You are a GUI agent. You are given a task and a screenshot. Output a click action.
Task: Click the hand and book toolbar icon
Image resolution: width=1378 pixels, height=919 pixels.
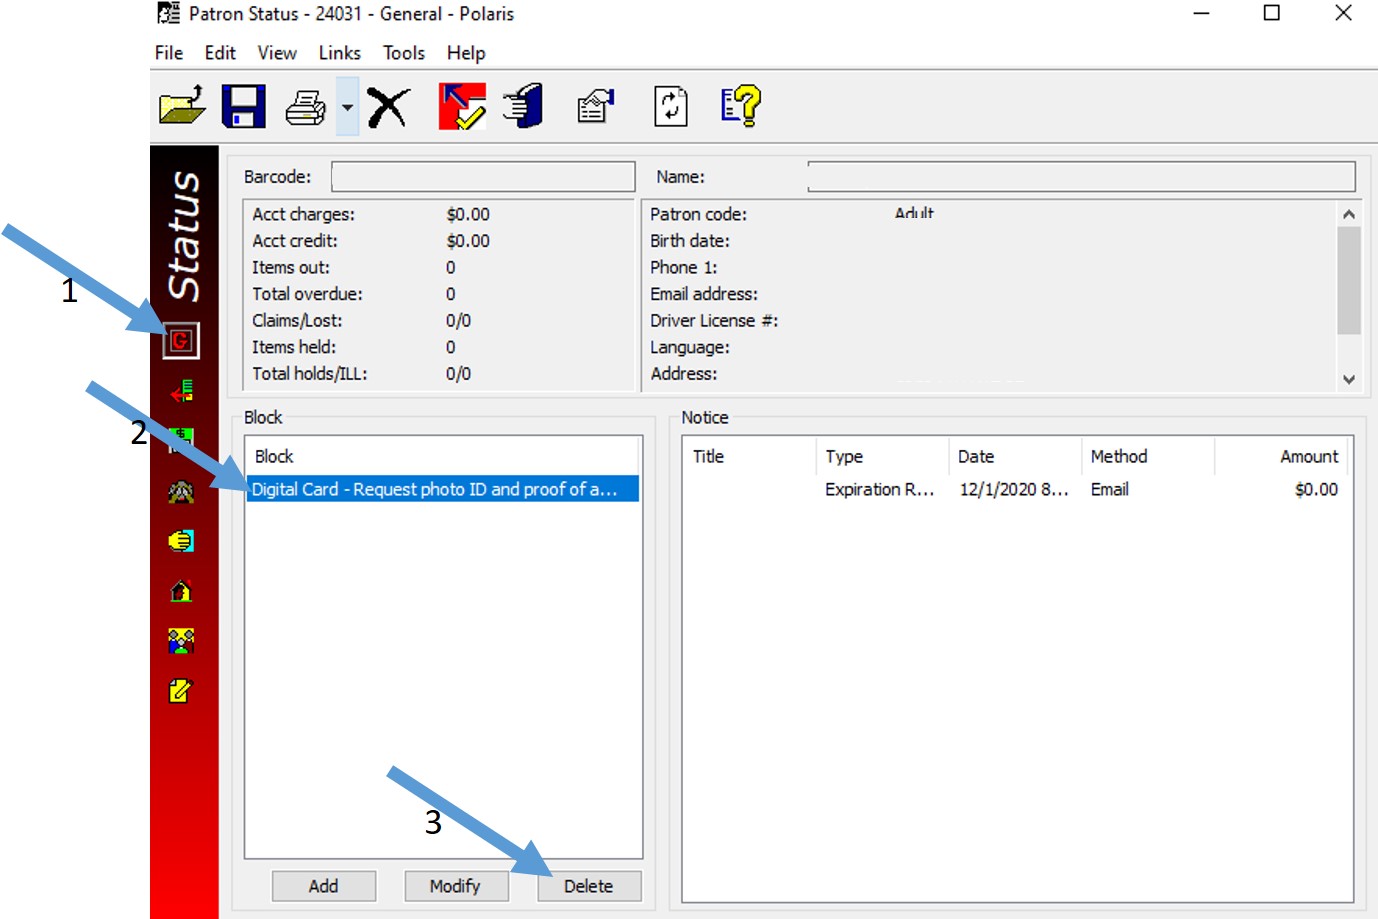523,106
